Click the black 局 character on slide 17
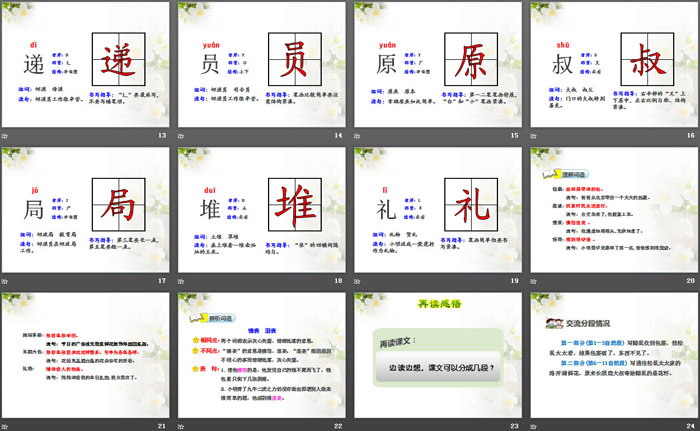The image size is (700, 431). pos(34,210)
